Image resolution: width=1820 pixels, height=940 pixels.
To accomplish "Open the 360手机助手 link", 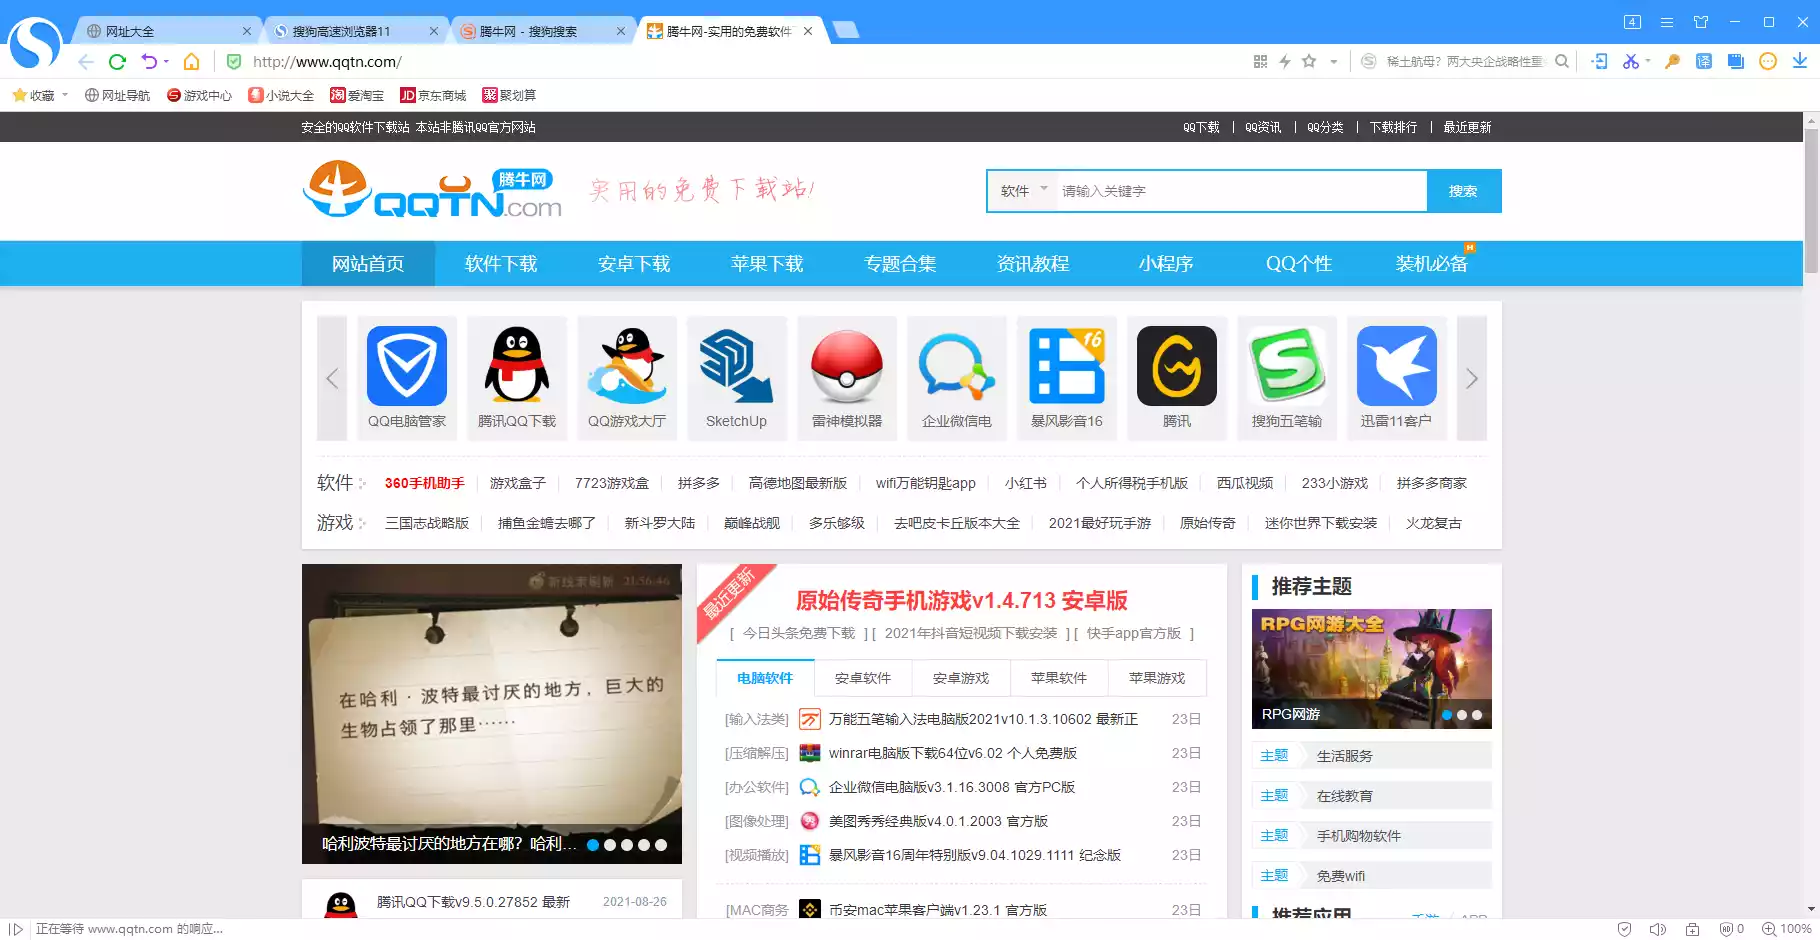I will [424, 482].
